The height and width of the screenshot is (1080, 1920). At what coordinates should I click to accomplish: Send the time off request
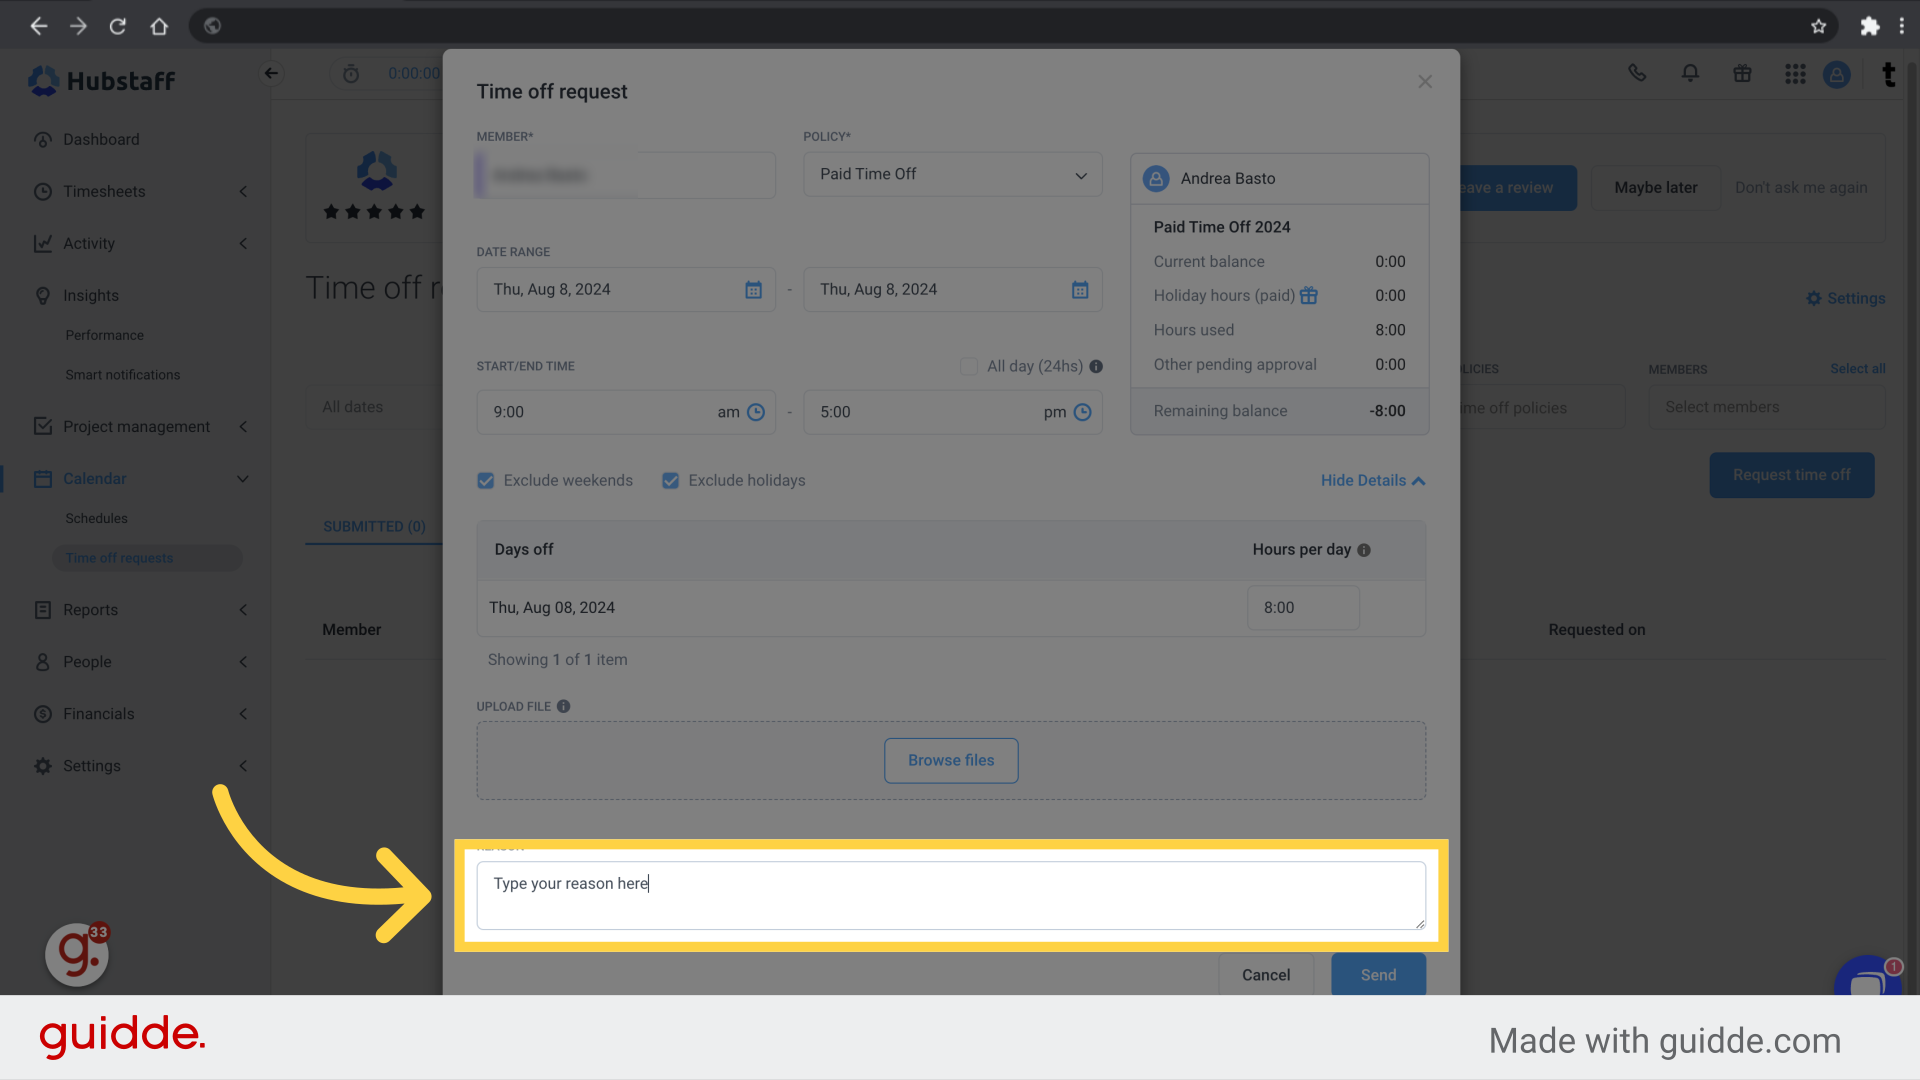click(x=1377, y=974)
